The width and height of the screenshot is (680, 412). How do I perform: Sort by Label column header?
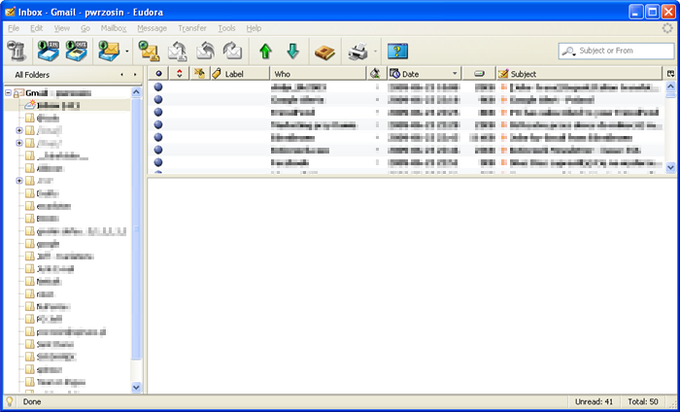240,74
